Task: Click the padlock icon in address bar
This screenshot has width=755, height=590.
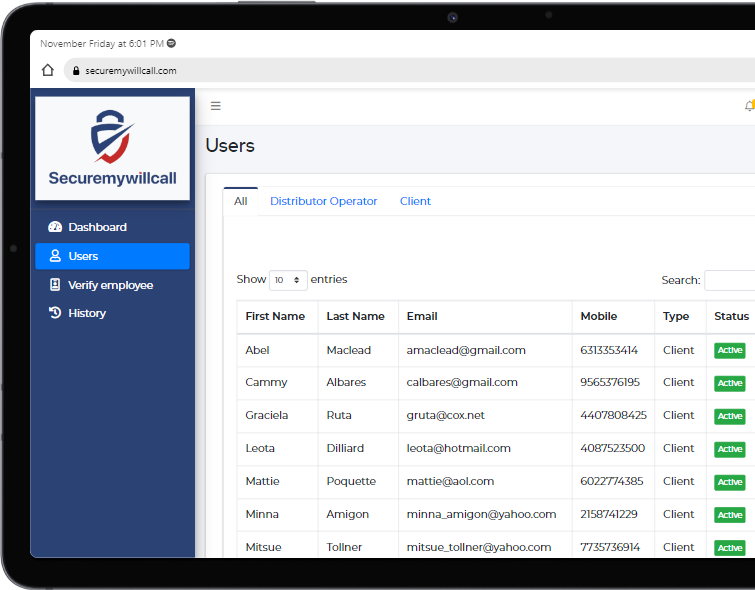Action: [x=74, y=71]
